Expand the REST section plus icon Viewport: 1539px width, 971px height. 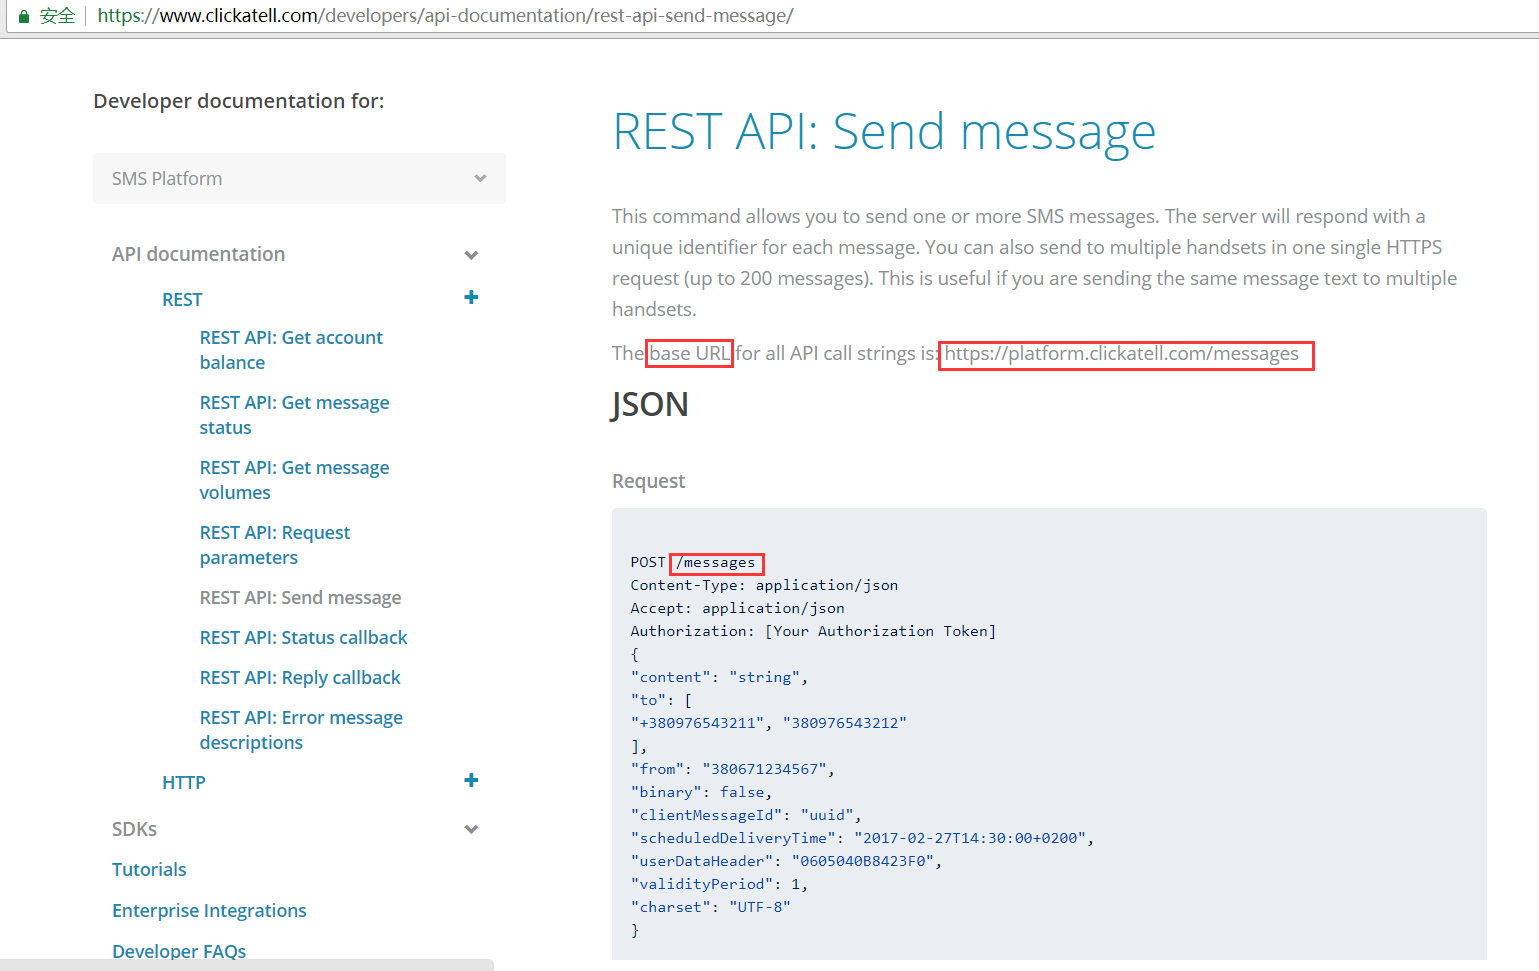coord(471,297)
